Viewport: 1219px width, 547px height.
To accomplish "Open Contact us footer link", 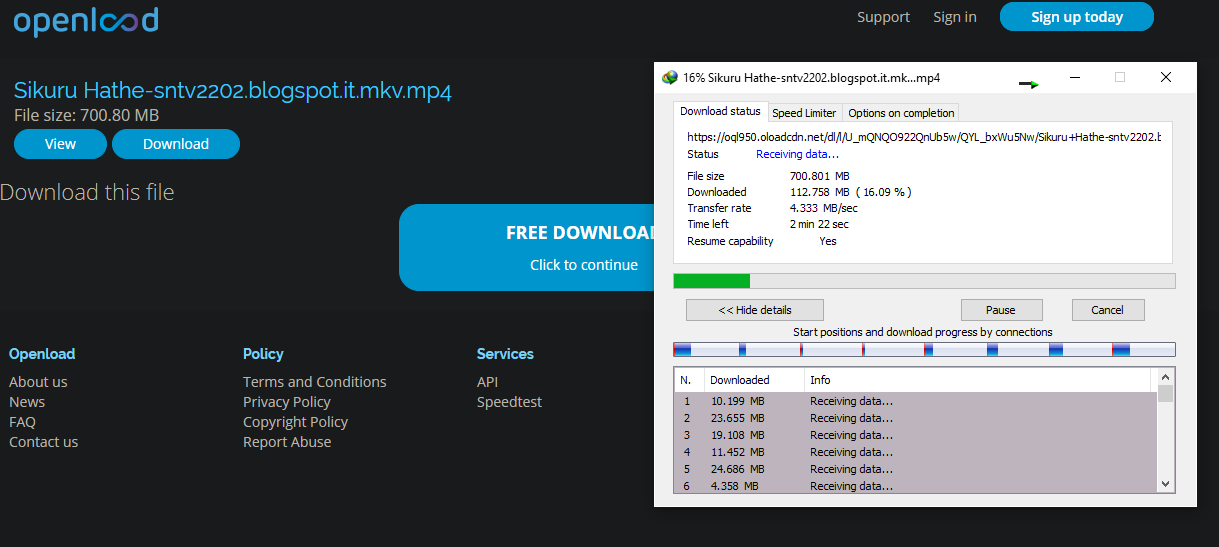I will 43,442.
